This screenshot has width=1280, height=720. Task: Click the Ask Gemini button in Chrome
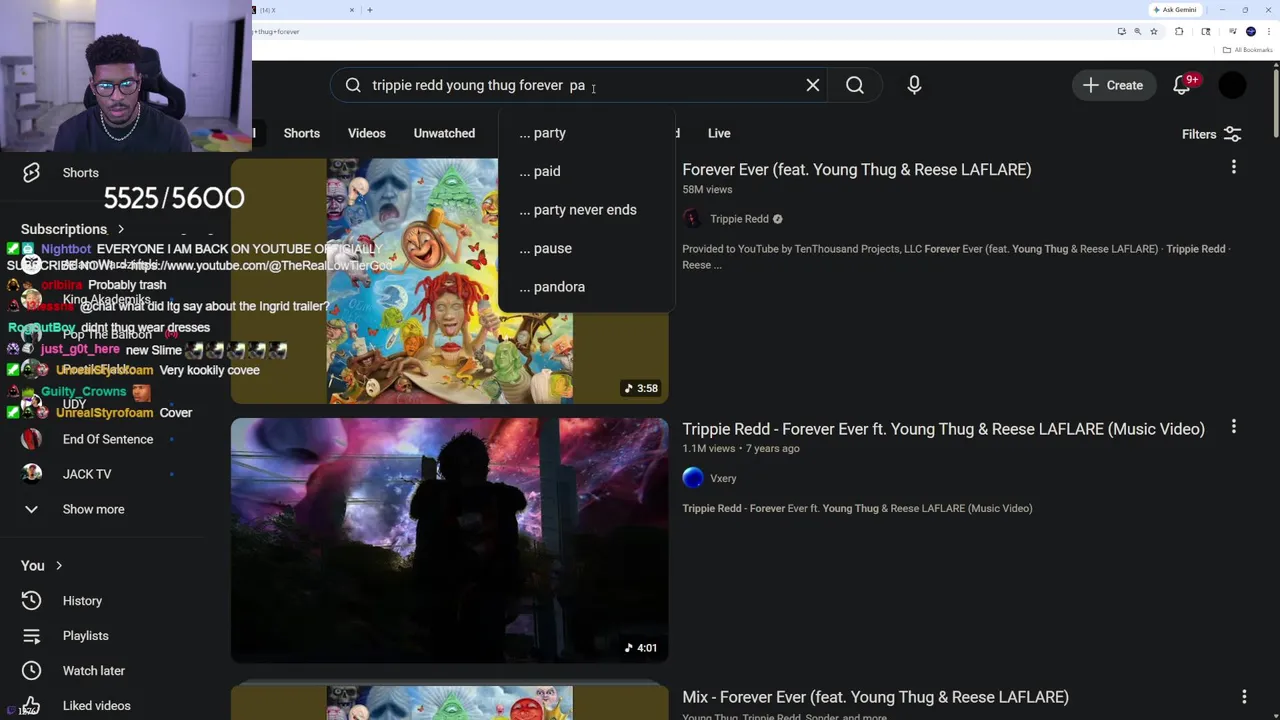pos(1175,10)
